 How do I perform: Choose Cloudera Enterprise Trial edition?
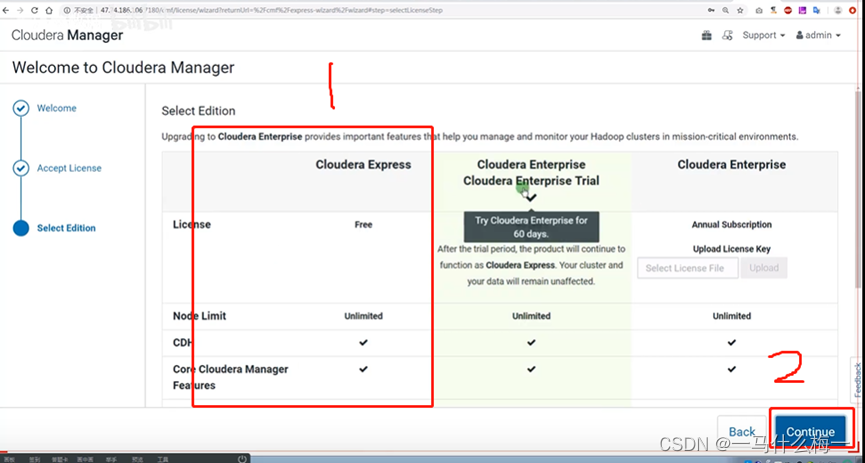tap(531, 181)
